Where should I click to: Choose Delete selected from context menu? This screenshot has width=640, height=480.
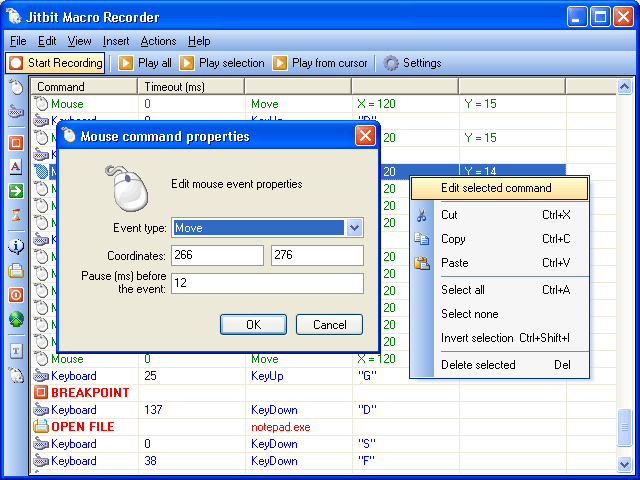point(500,365)
